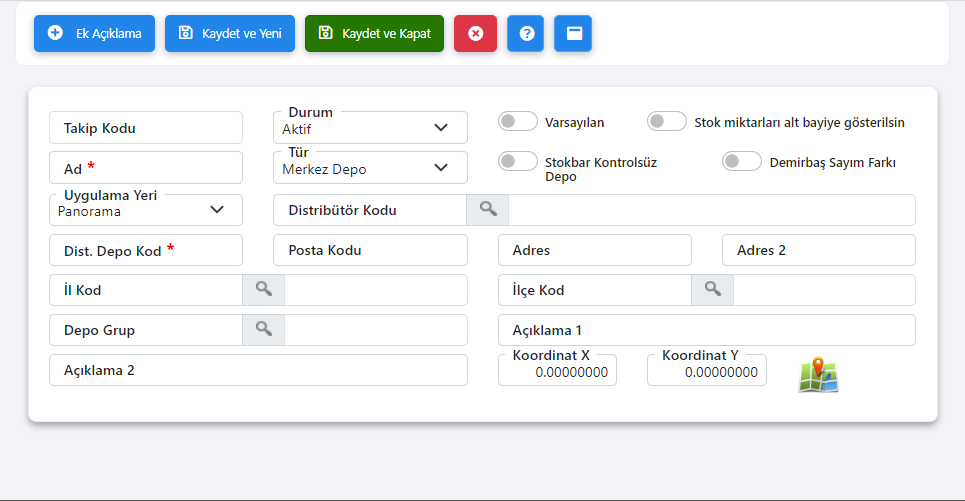
Task: Click the İlçe Kod input
Action: (595, 290)
